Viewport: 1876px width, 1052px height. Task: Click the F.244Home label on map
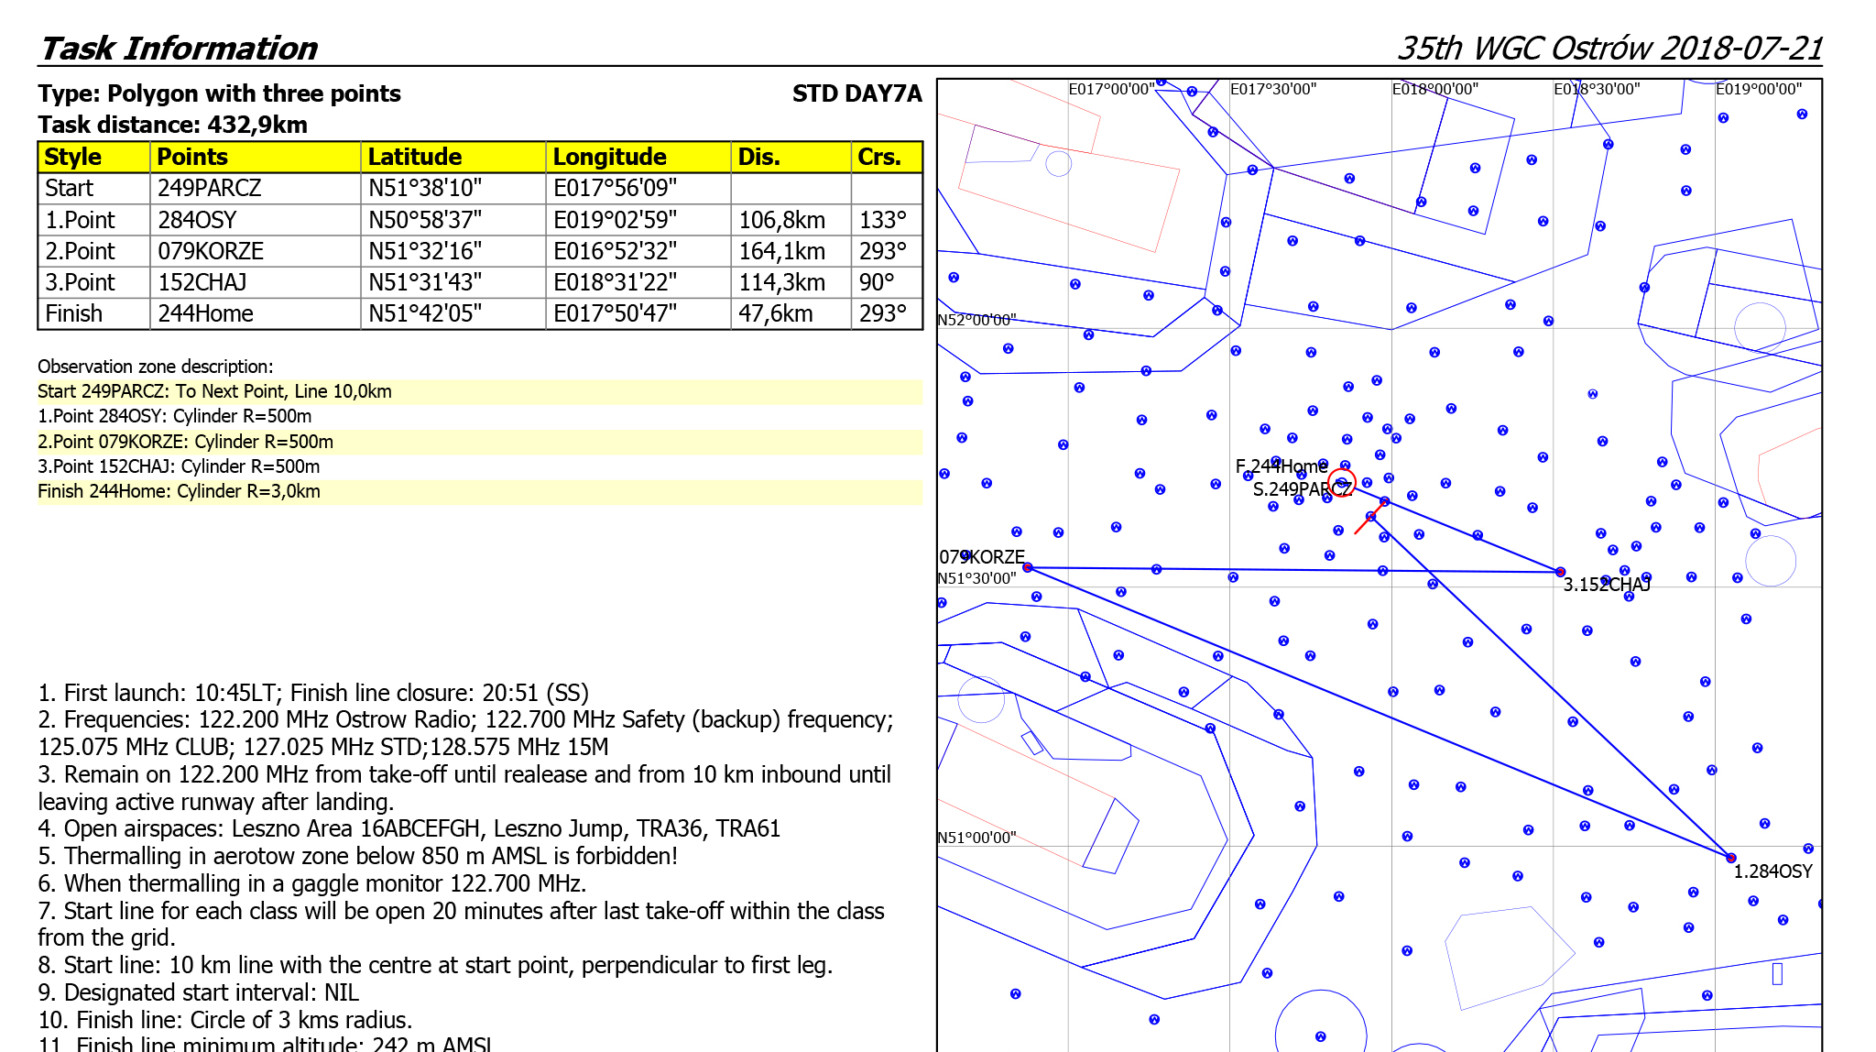point(1281,466)
